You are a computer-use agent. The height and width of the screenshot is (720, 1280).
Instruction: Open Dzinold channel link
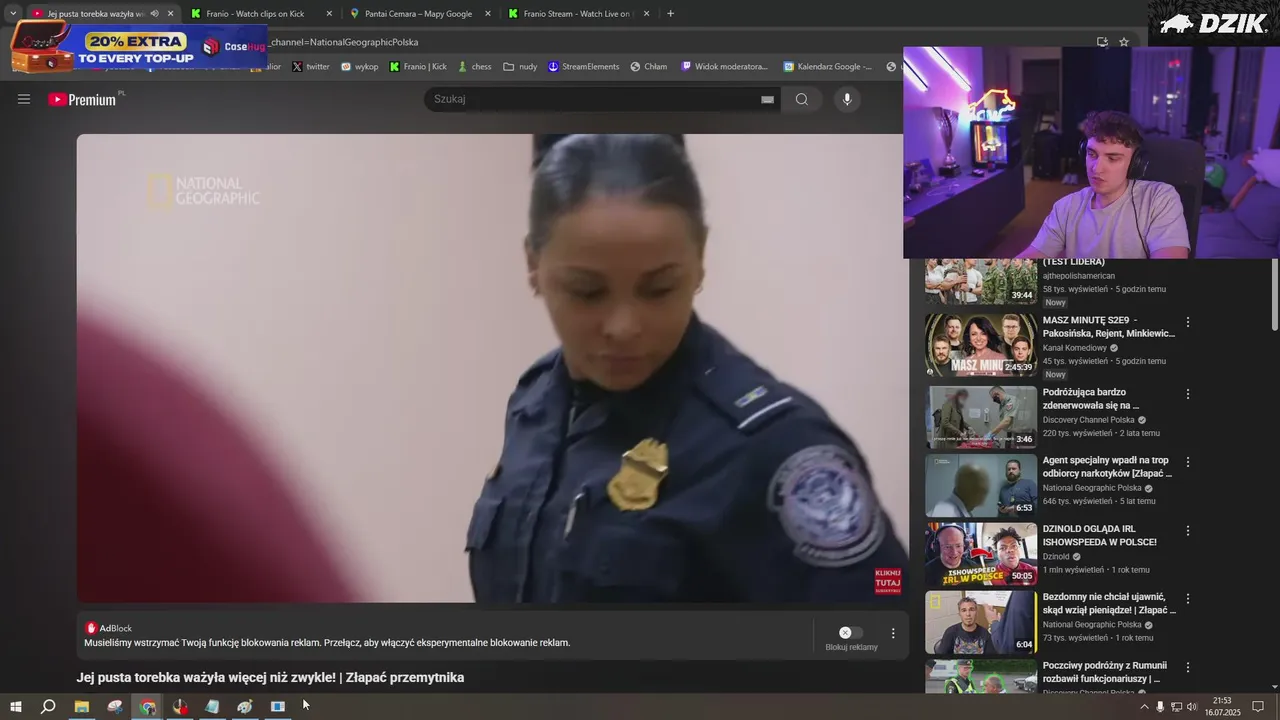[x=1056, y=556]
